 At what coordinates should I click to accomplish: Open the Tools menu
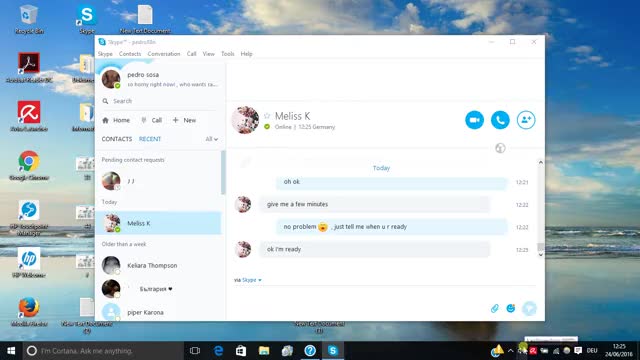click(x=228, y=54)
